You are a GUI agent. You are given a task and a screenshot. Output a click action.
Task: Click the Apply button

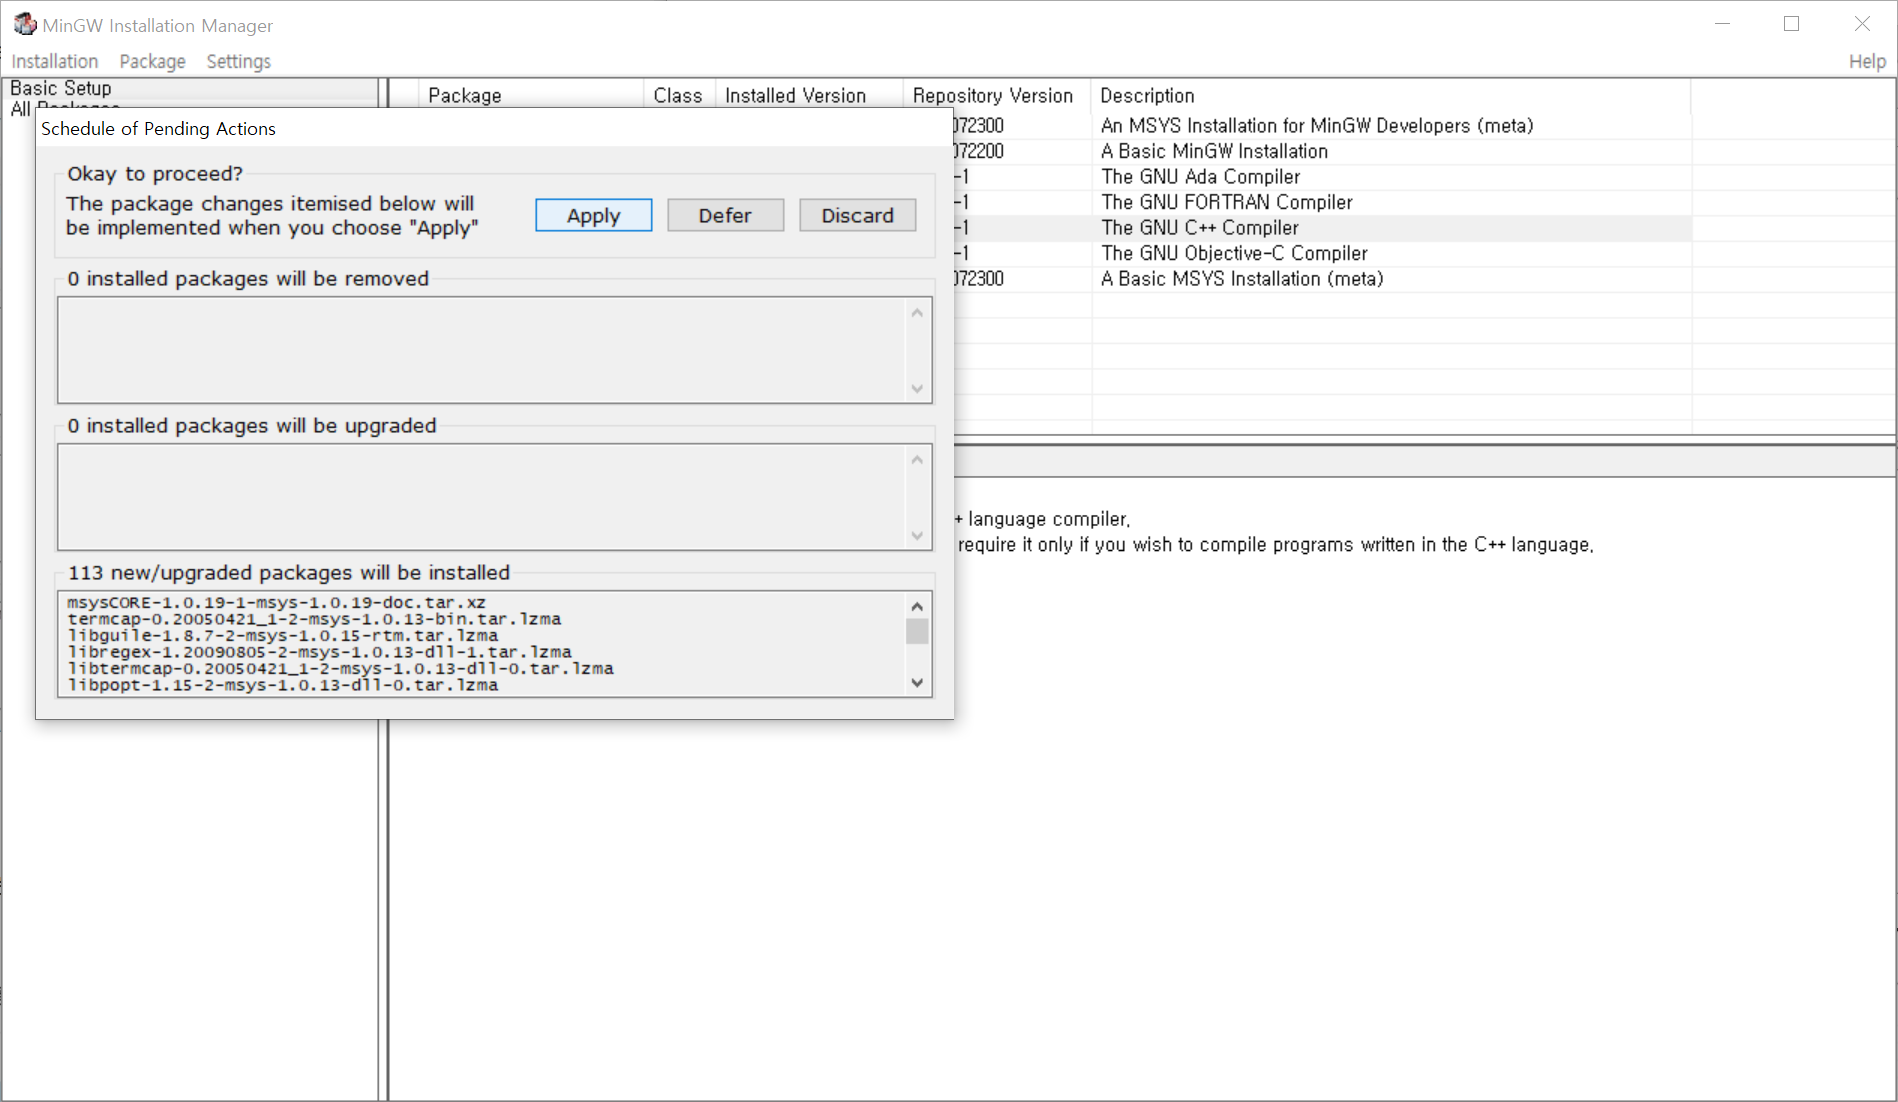point(593,215)
